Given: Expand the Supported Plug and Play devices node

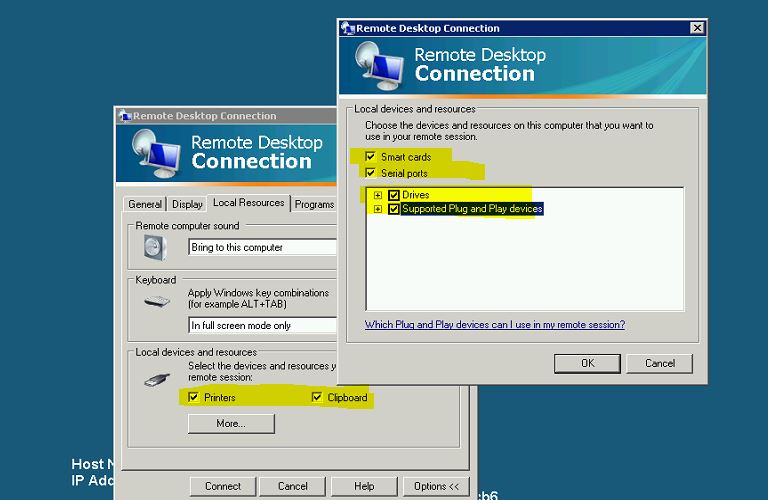Looking at the screenshot, I should pos(378,209).
